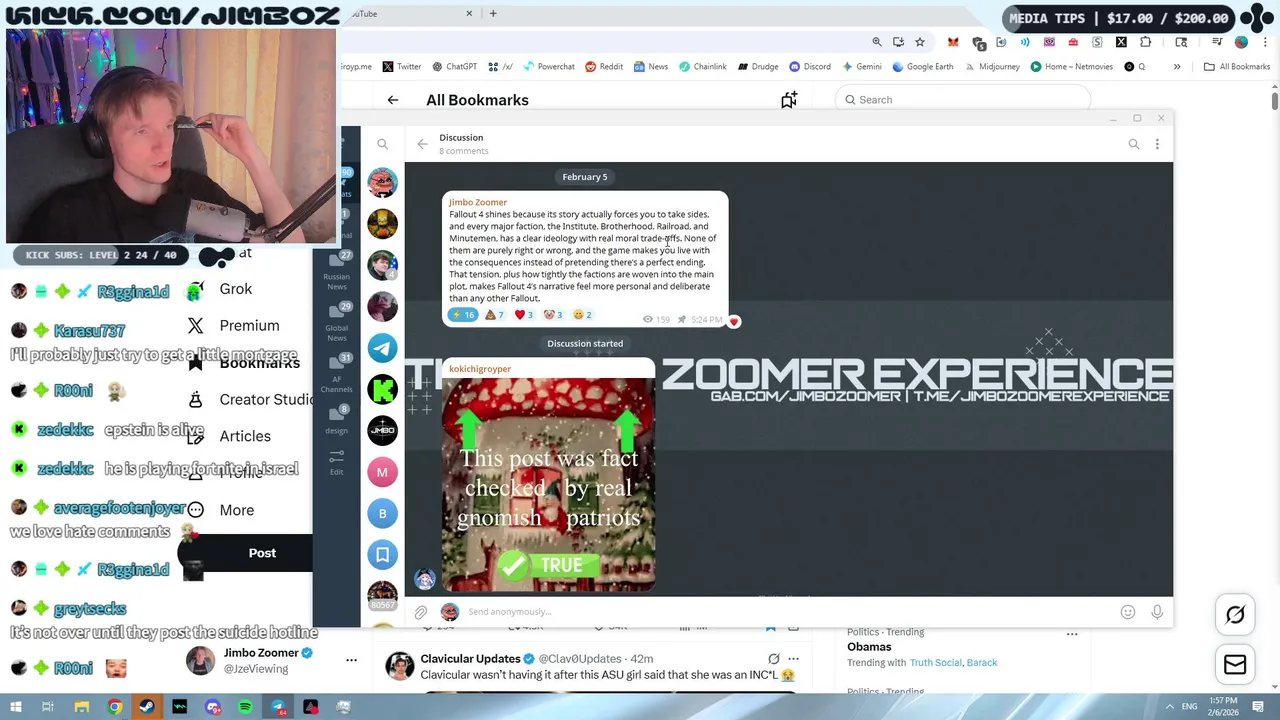
Task: Open Grok in the X sidebar
Action: [x=220, y=289]
